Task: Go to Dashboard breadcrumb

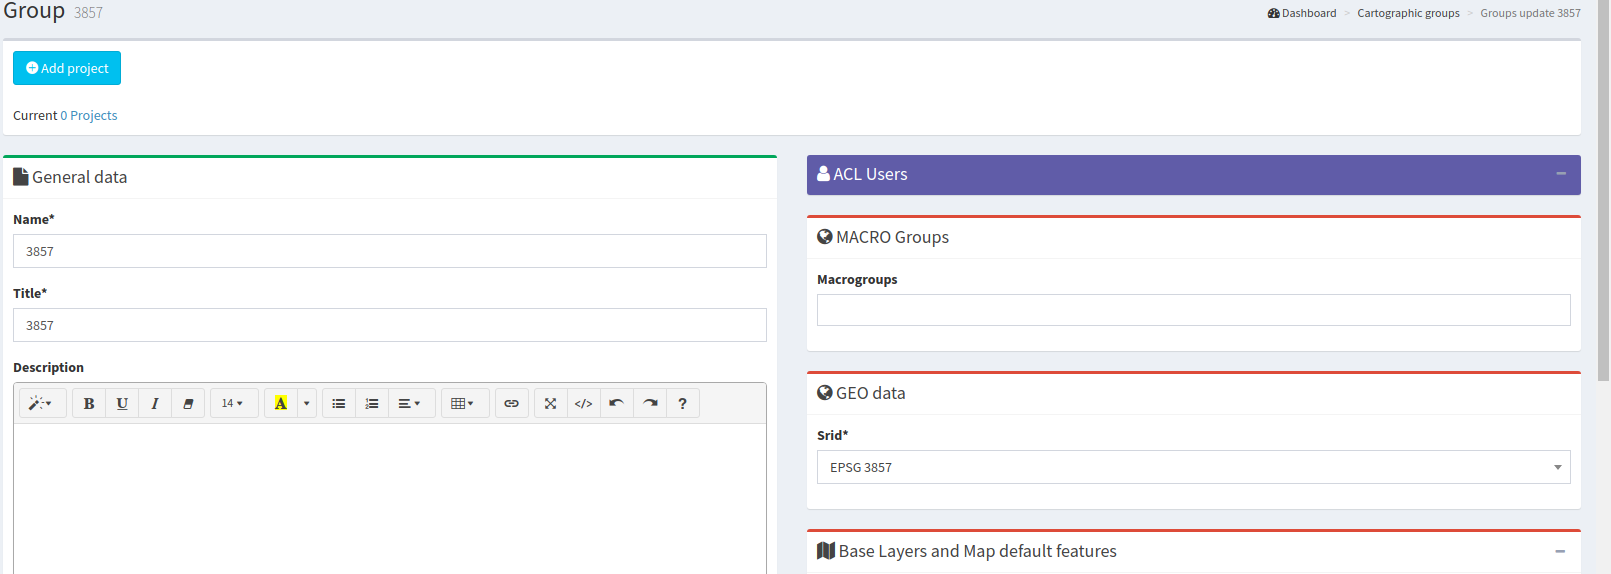Action: tap(1302, 13)
